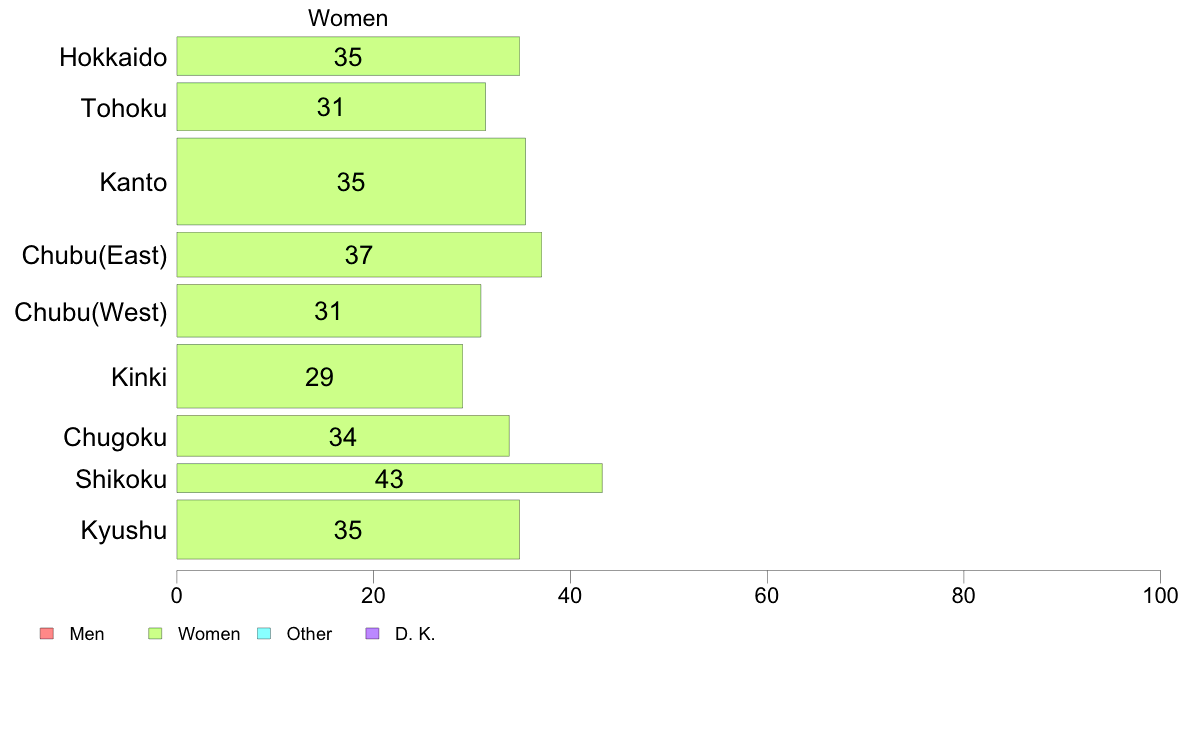This screenshot has height=736, width=1188.
Task: Select the tall Kanto bar
Action: (351, 182)
